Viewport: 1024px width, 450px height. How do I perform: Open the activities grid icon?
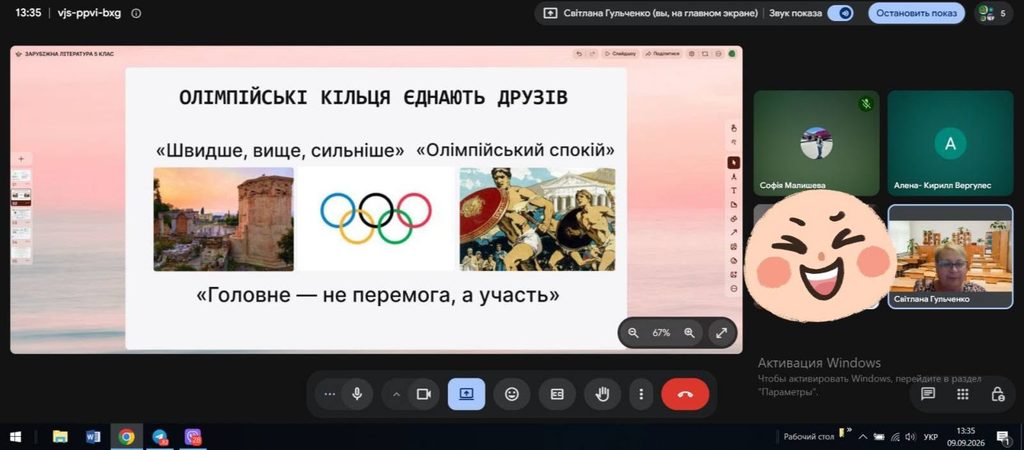[x=963, y=394]
